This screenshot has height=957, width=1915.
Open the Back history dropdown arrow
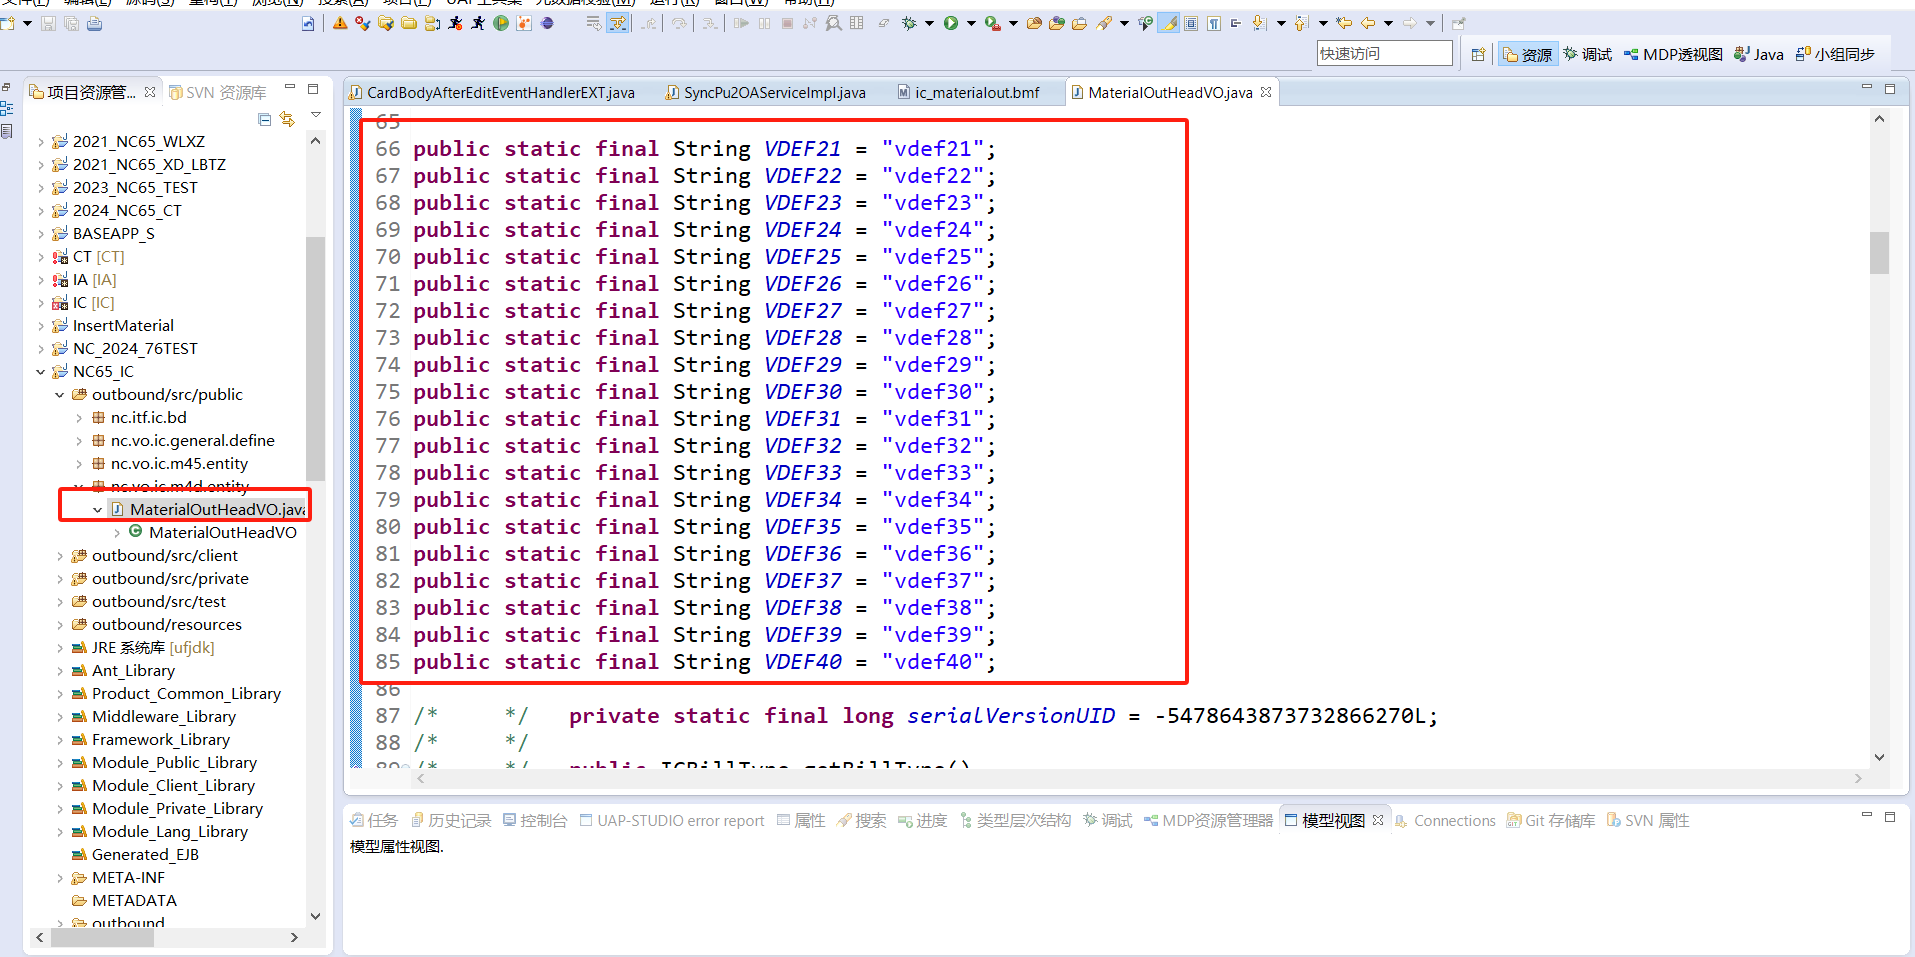coord(1389,23)
